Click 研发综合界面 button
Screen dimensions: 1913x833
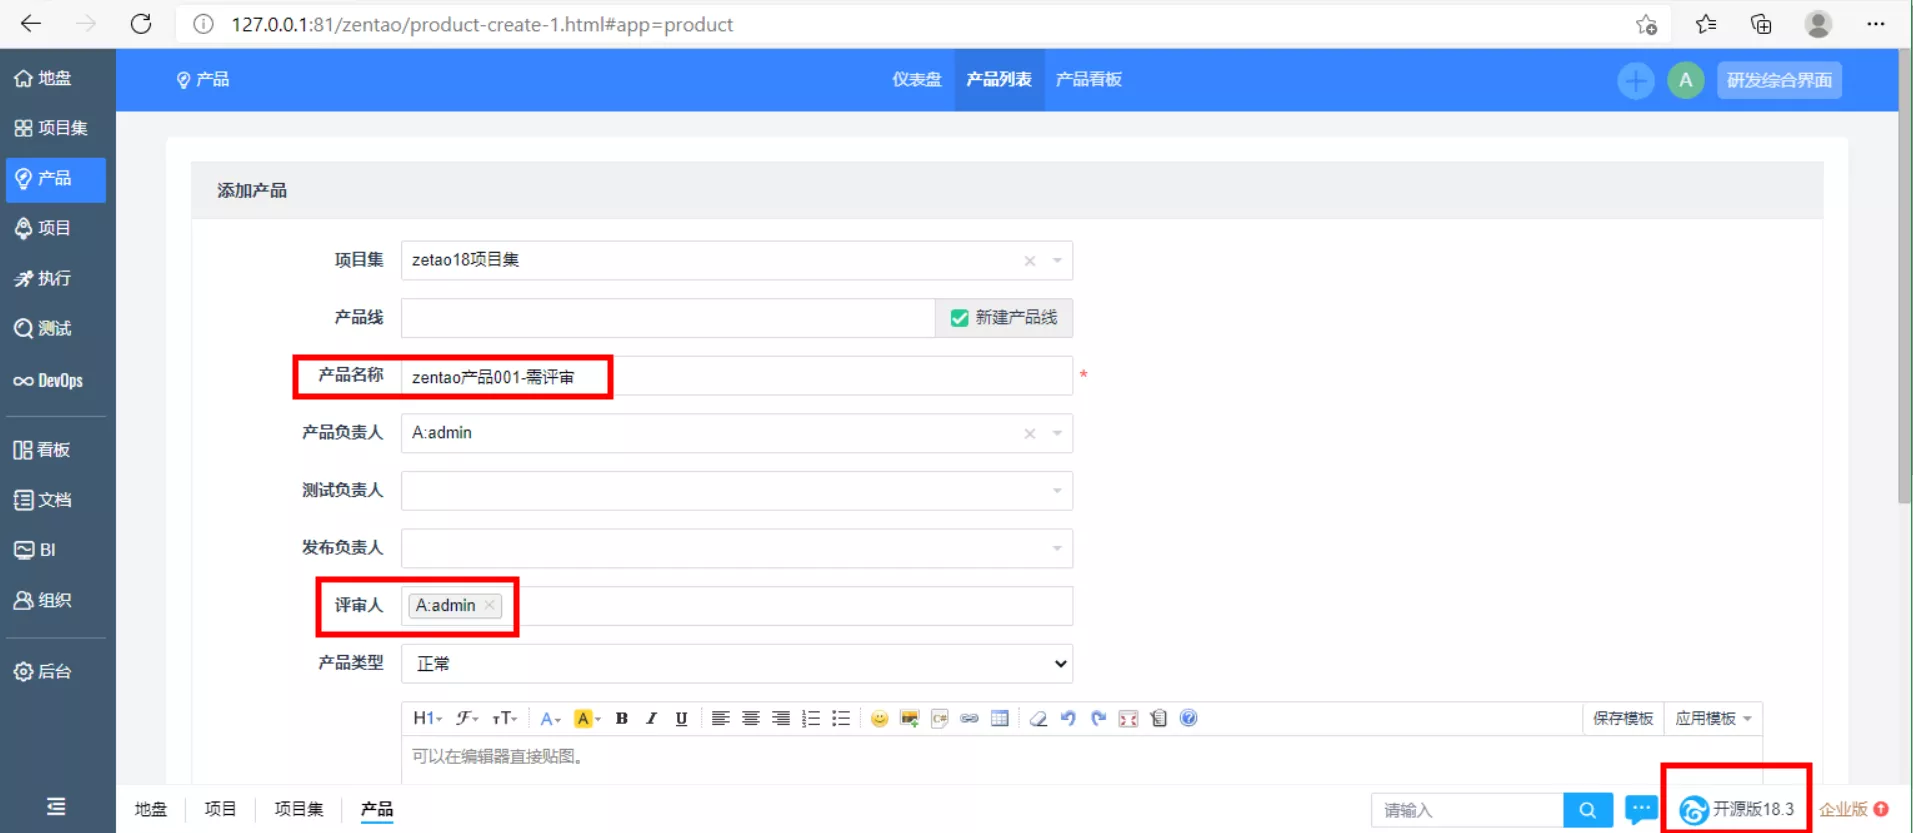pyautogui.click(x=1779, y=80)
